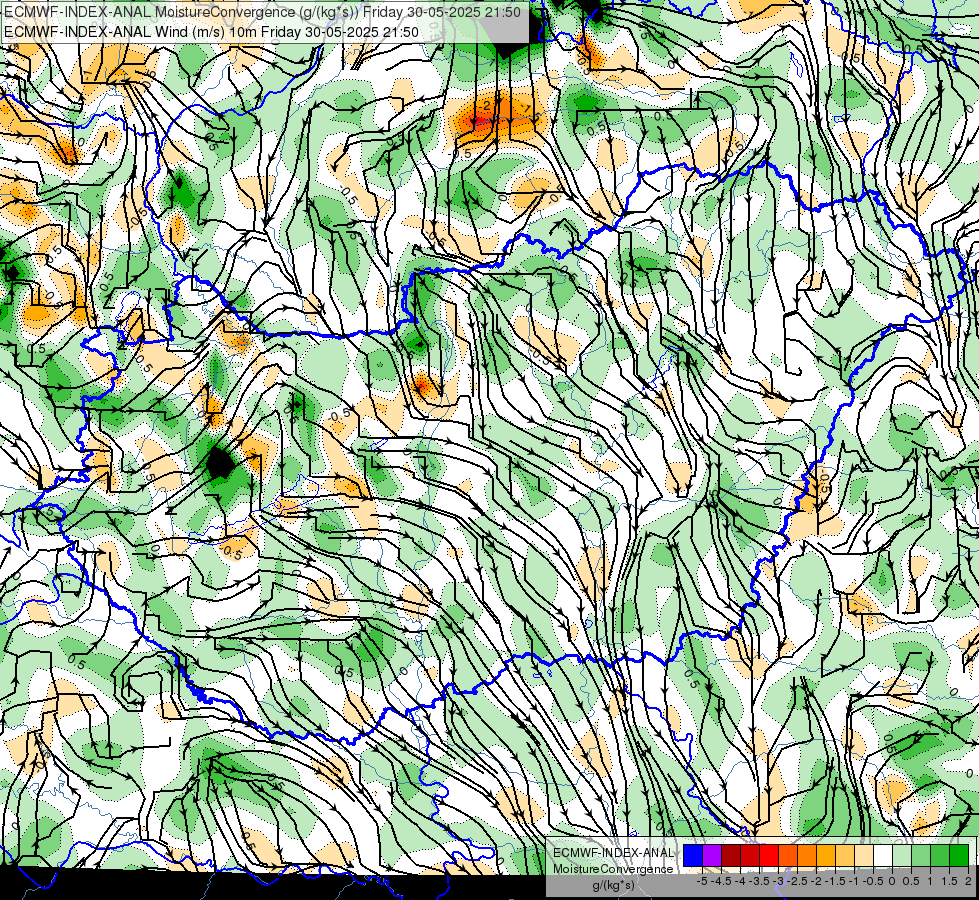Screen dimensions: 979x900
Task: Click the purple legend swatch between -5 and -4.5
Action: click(712, 855)
